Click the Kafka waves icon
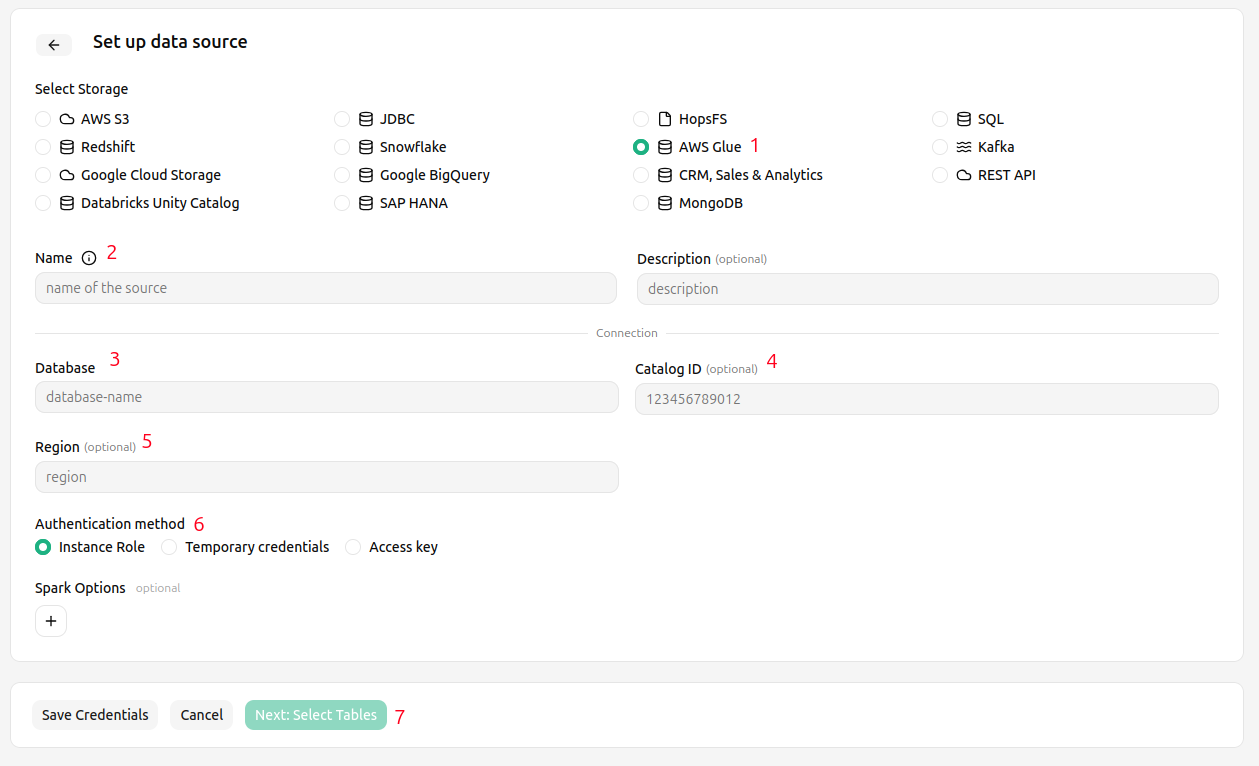Viewport: 1259px width, 766px height. 964,147
